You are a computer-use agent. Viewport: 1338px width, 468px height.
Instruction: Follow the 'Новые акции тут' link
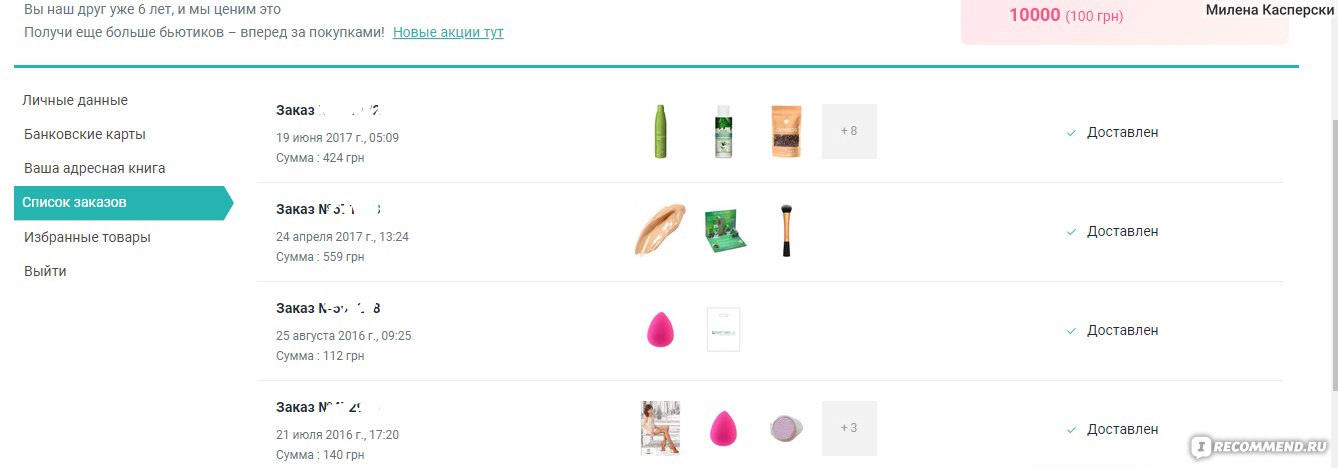pyautogui.click(x=448, y=32)
